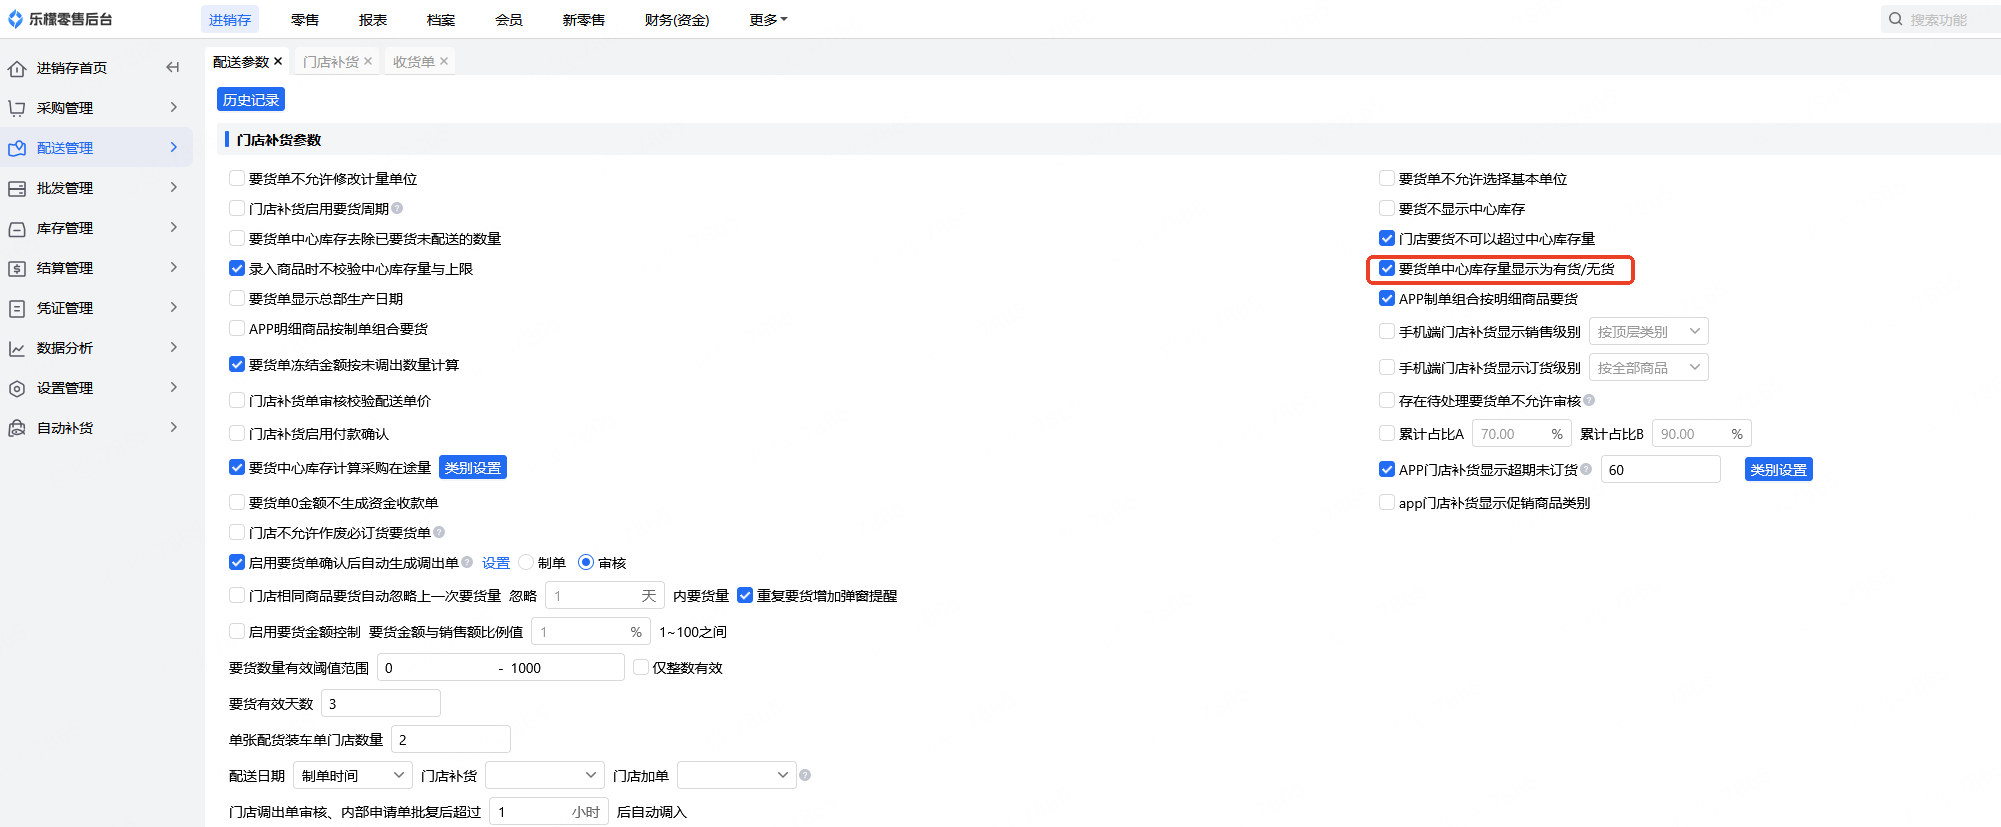
Task: Click the 历史记录 button
Action: click(251, 100)
